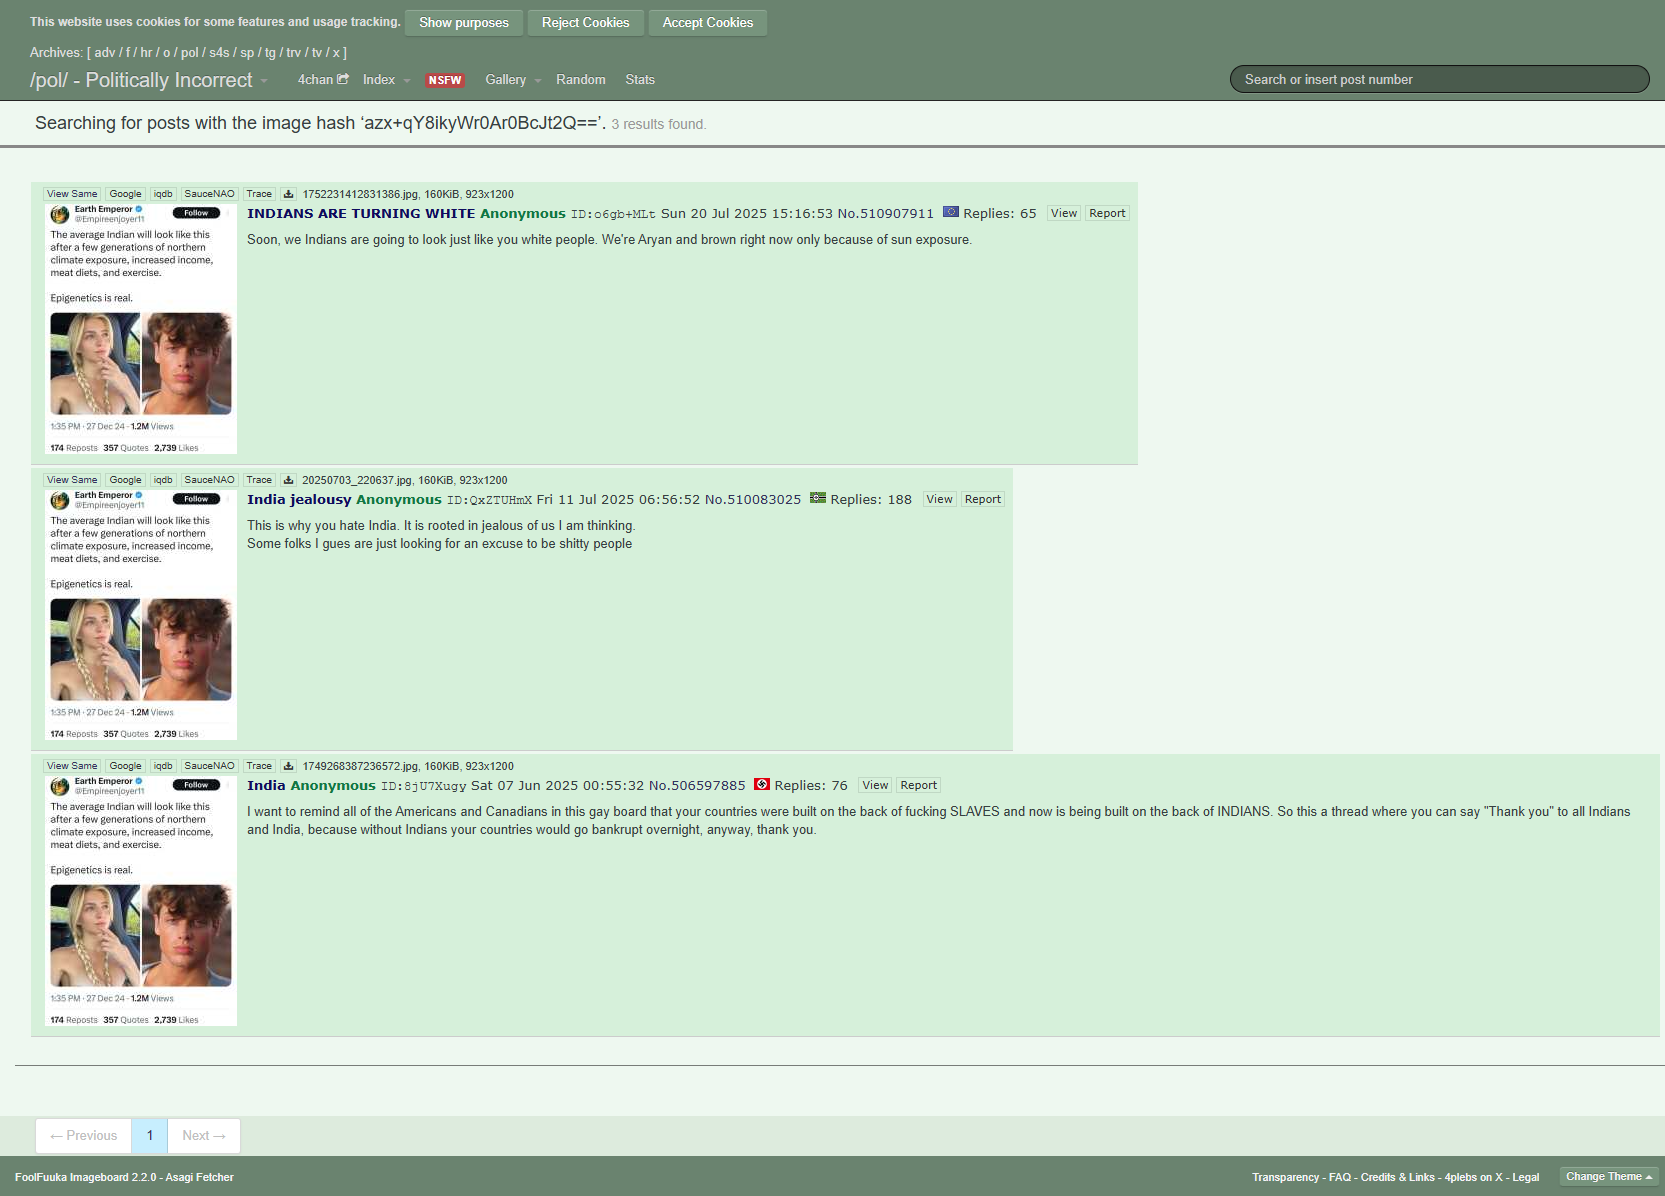Open 4chan external link

point(323,79)
